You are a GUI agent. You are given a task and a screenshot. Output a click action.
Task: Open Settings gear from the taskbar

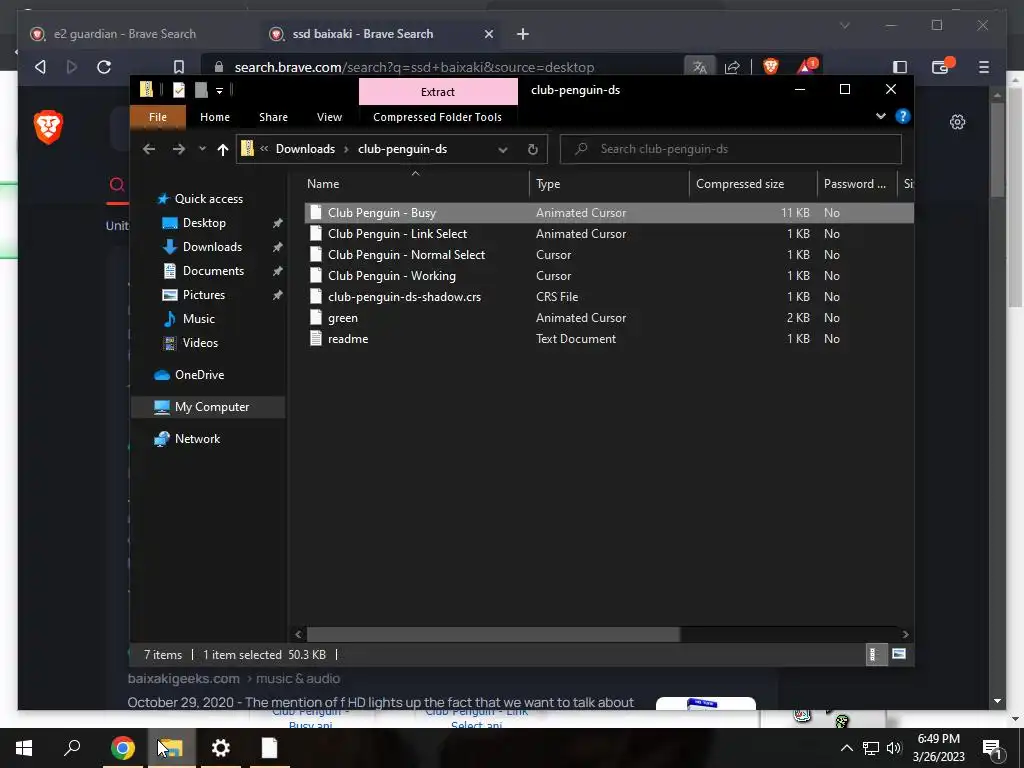221,748
